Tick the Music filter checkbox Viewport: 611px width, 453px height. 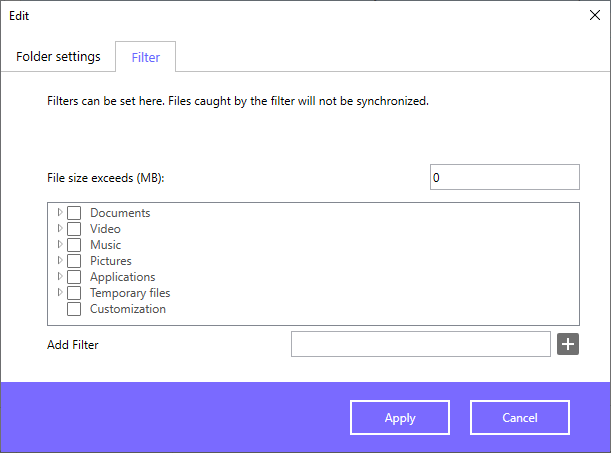tap(74, 245)
